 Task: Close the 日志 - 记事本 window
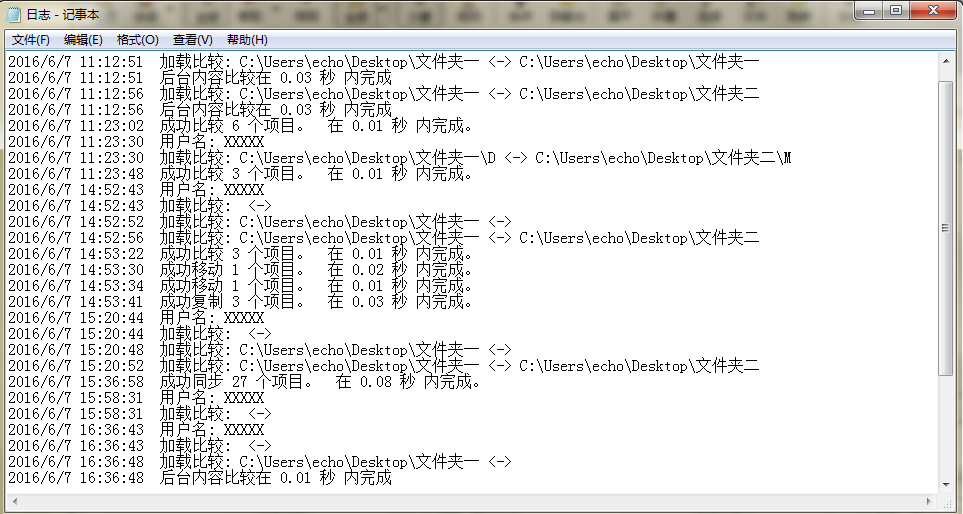(x=934, y=10)
